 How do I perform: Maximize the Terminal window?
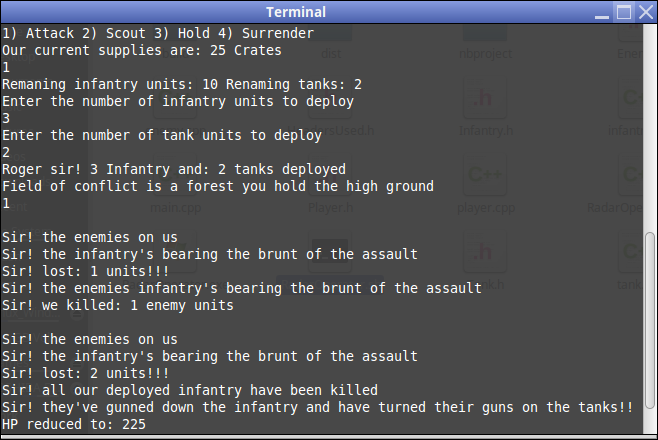tap(623, 12)
